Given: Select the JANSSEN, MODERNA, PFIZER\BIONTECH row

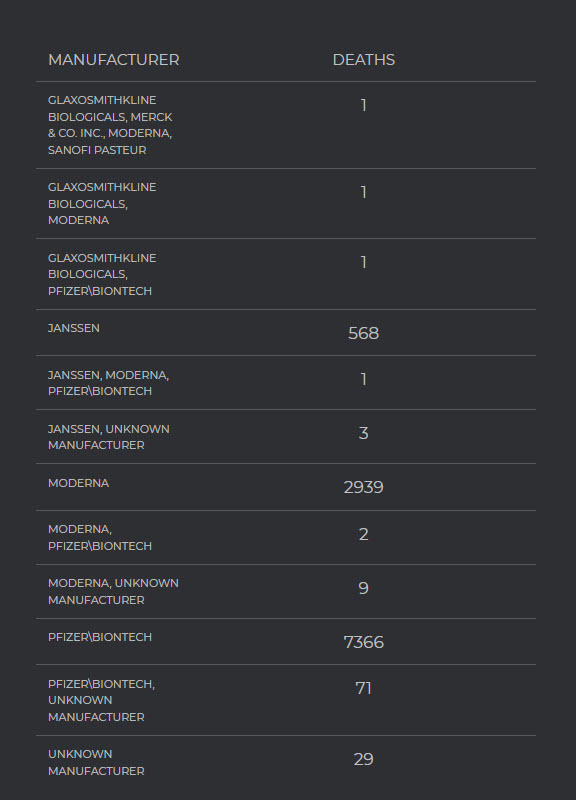Looking at the screenshot, I should tap(286, 383).
